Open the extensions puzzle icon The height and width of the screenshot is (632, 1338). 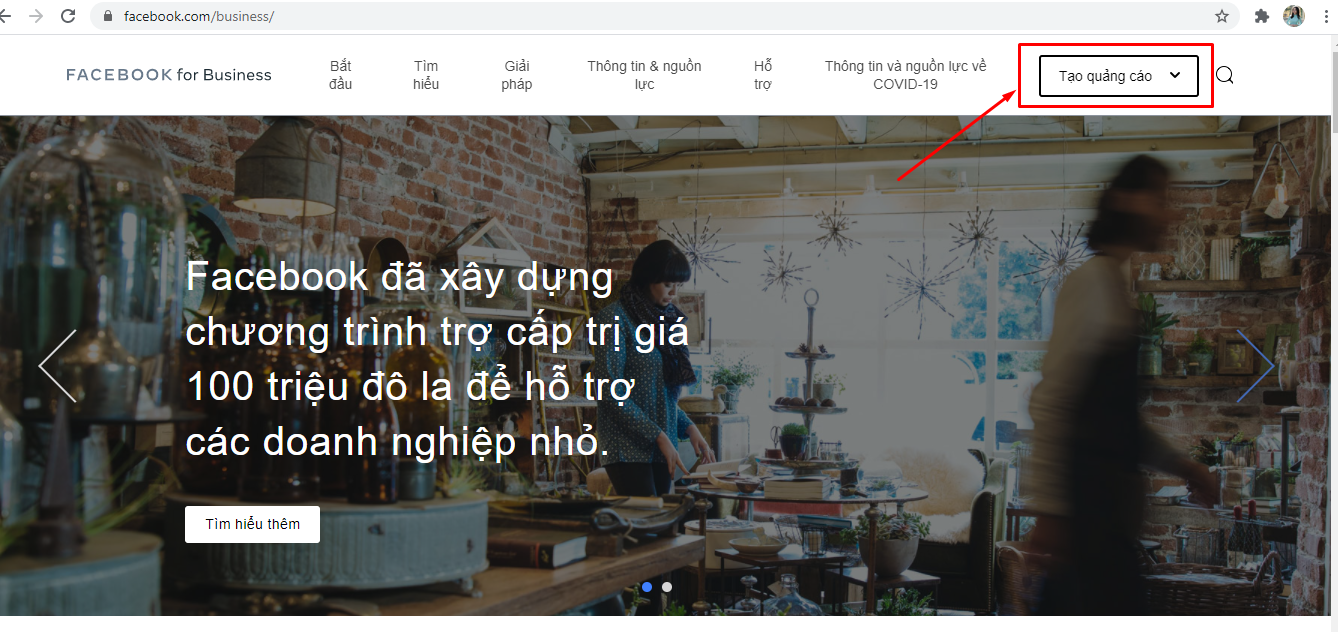1262,16
